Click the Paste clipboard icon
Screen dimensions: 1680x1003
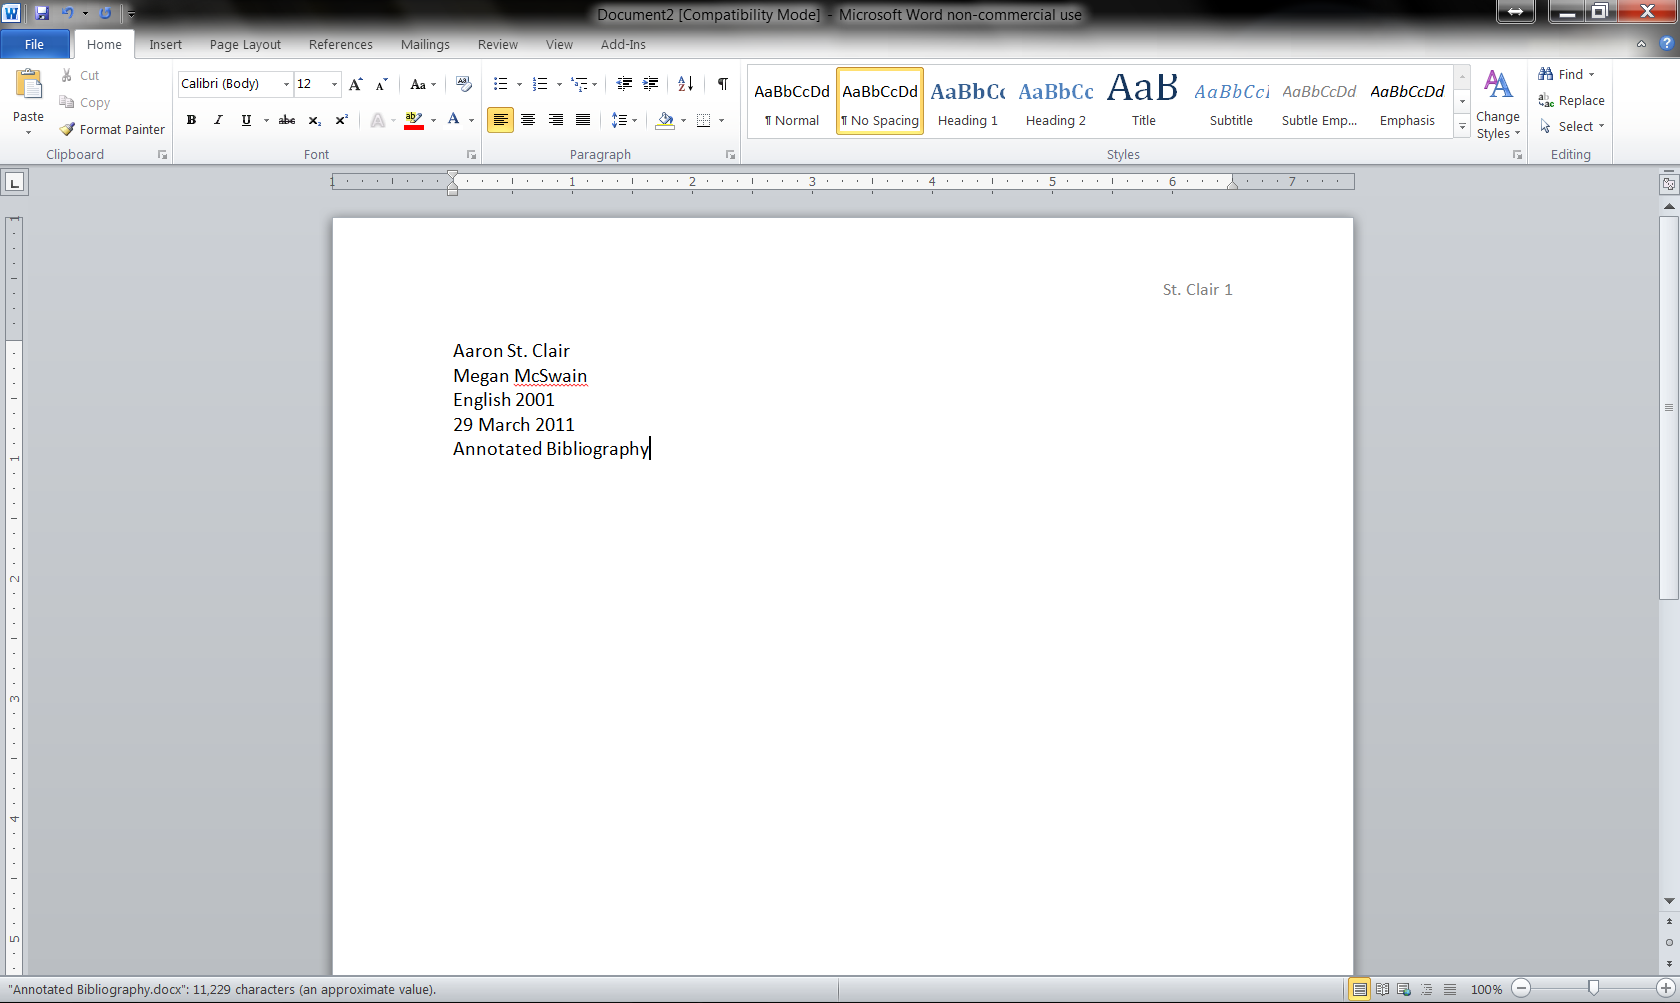[28, 84]
